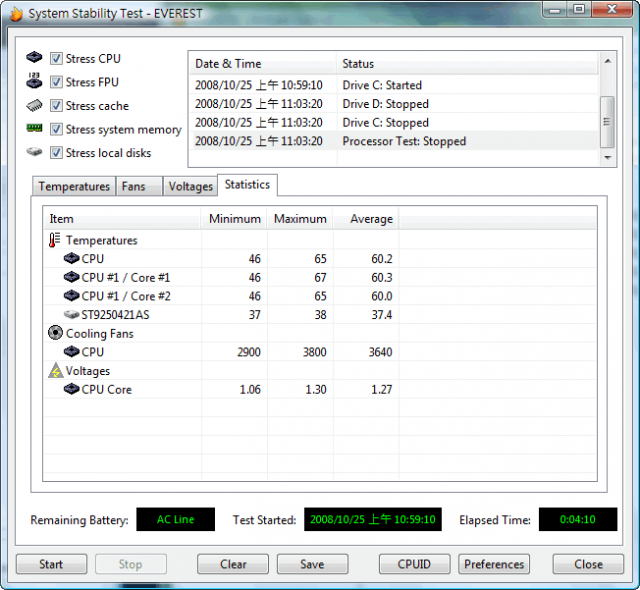
Task: Click the Test Started time display
Action: (x=373, y=519)
